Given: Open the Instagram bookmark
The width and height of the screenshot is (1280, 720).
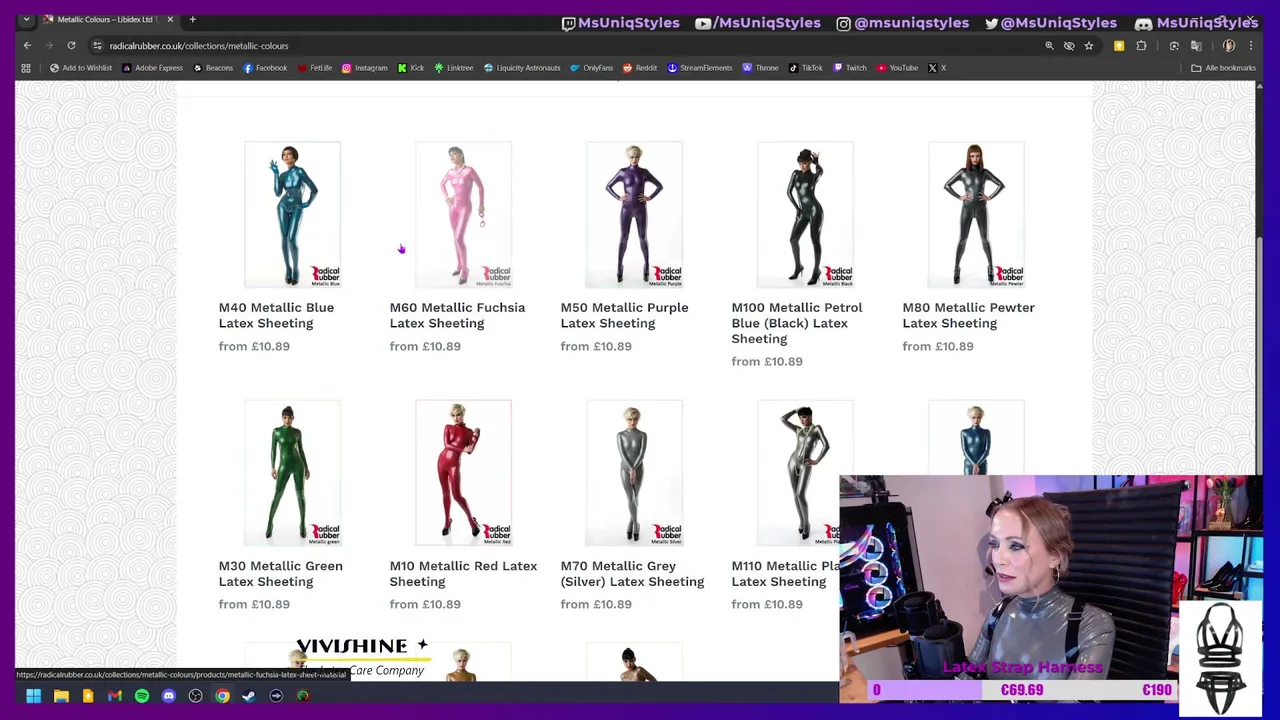Looking at the screenshot, I should [365, 68].
